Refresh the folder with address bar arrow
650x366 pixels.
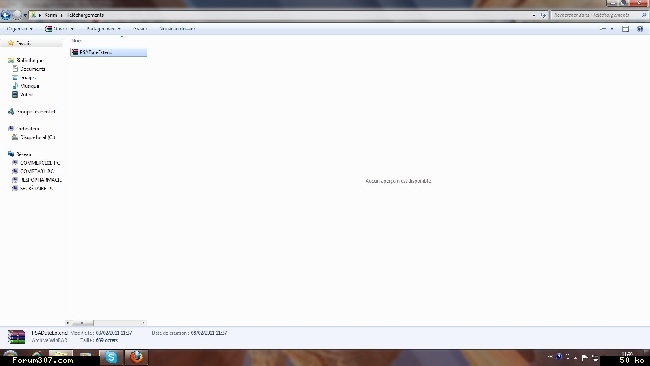[543, 15]
